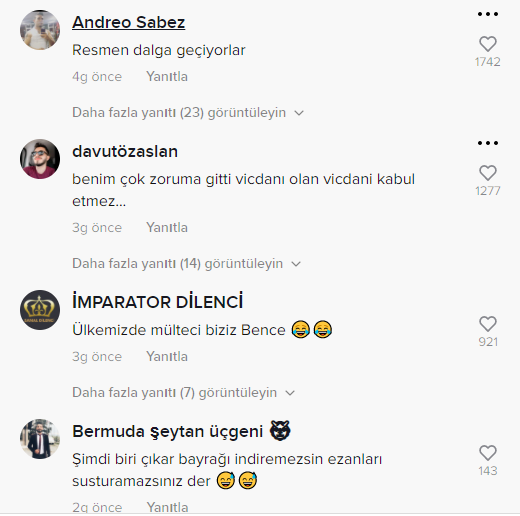Open davutözaslan username
The image size is (520, 516).
125,152
